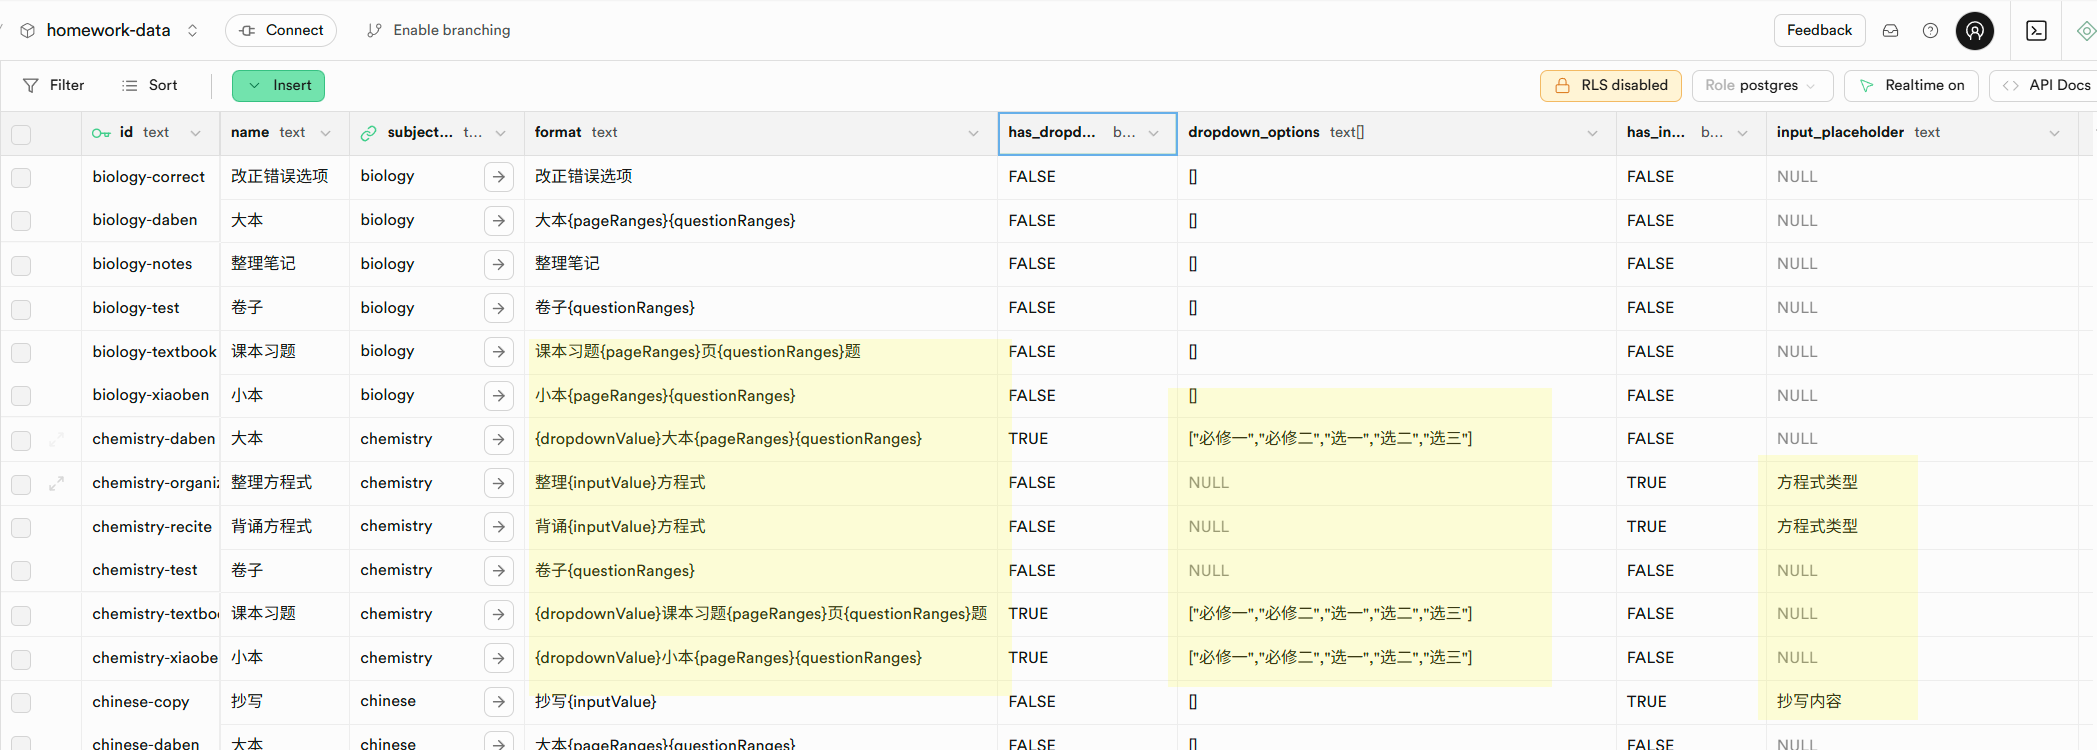This screenshot has height=750, width=2097.
Task: Open foreign key arrow for biology-xiaoben row
Action: pos(498,396)
